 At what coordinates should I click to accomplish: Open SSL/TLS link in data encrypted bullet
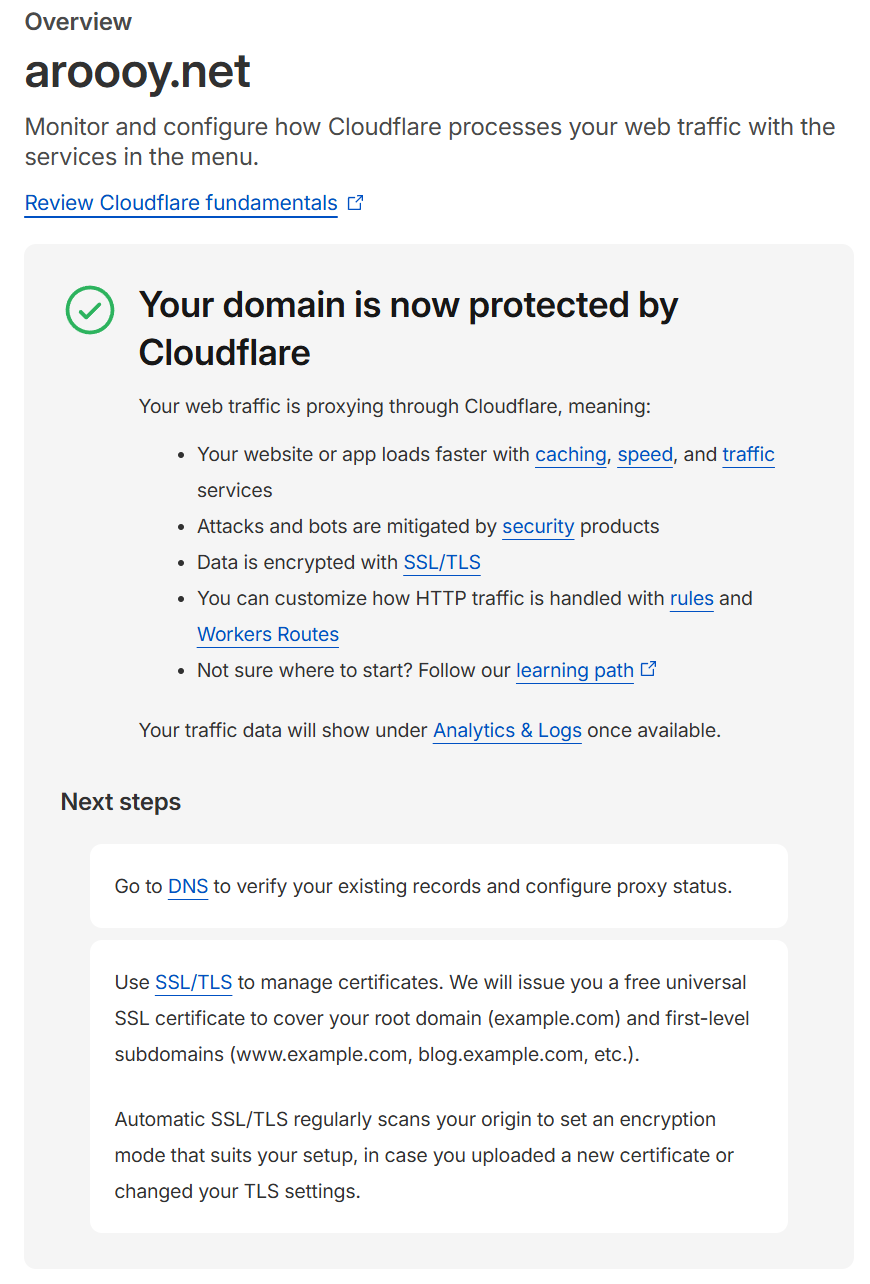pyautogui.click(x=442, y=562)
